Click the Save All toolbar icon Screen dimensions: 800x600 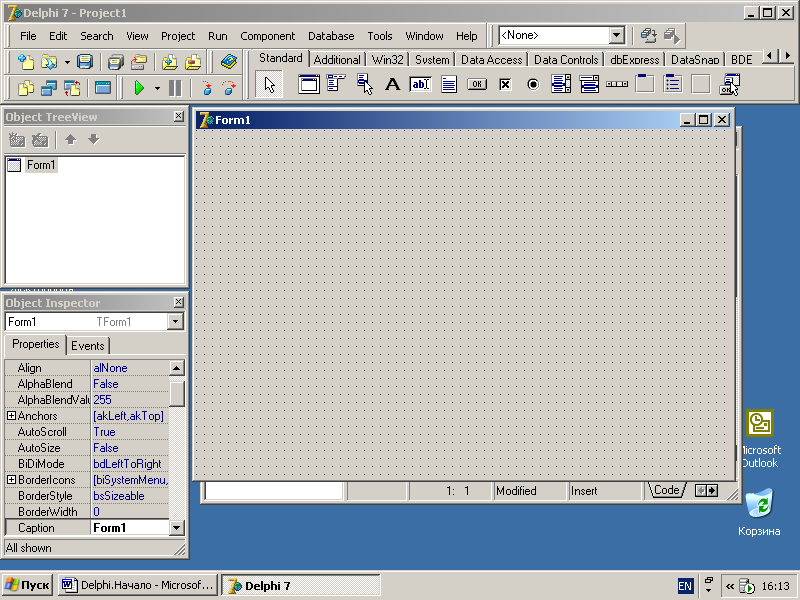point(115,62)
